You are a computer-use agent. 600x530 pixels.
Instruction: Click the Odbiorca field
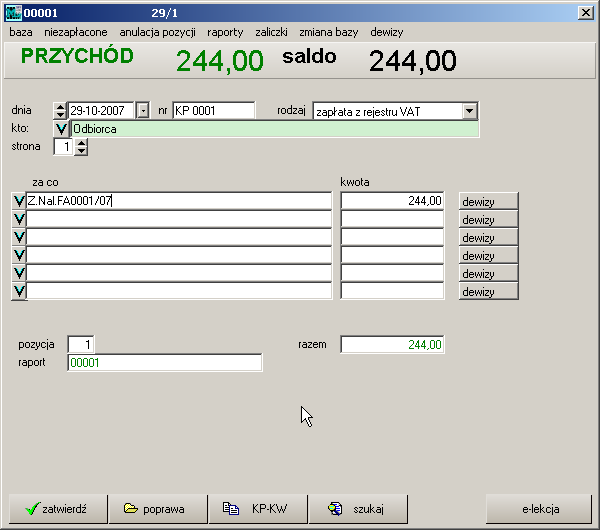click(274, 129)
